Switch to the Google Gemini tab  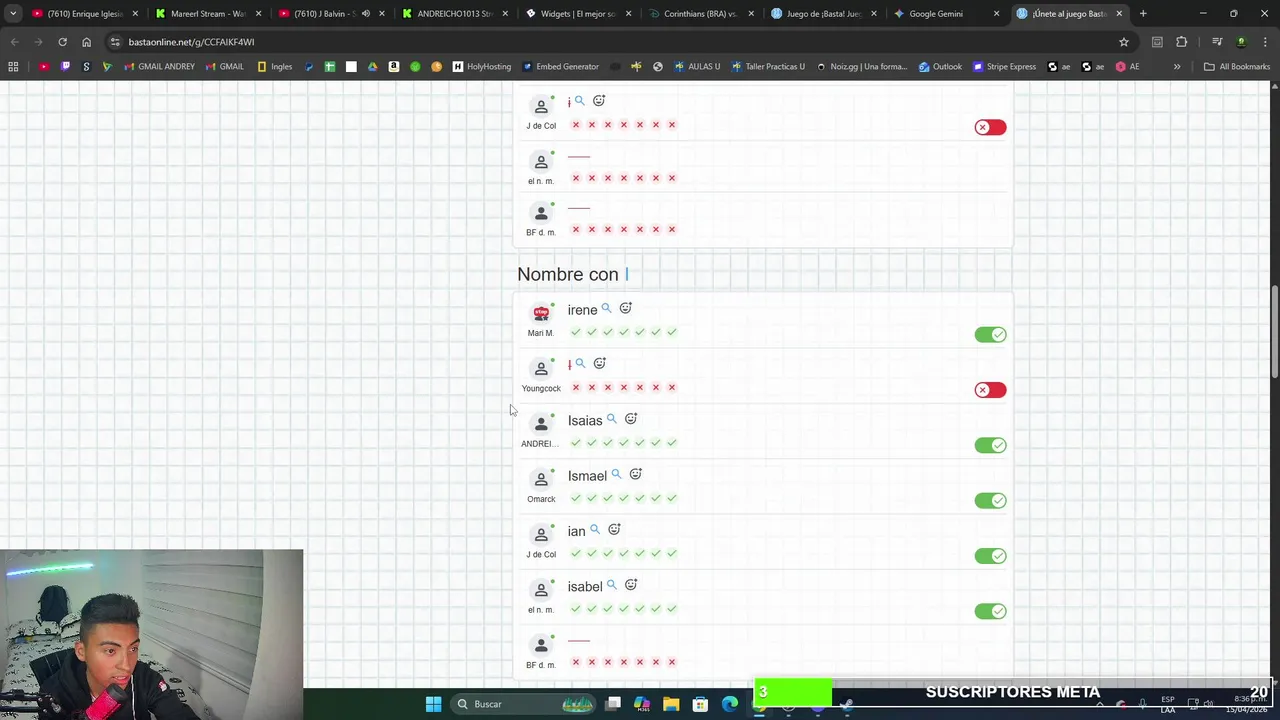pyautogui.click(x=948, y=14)
